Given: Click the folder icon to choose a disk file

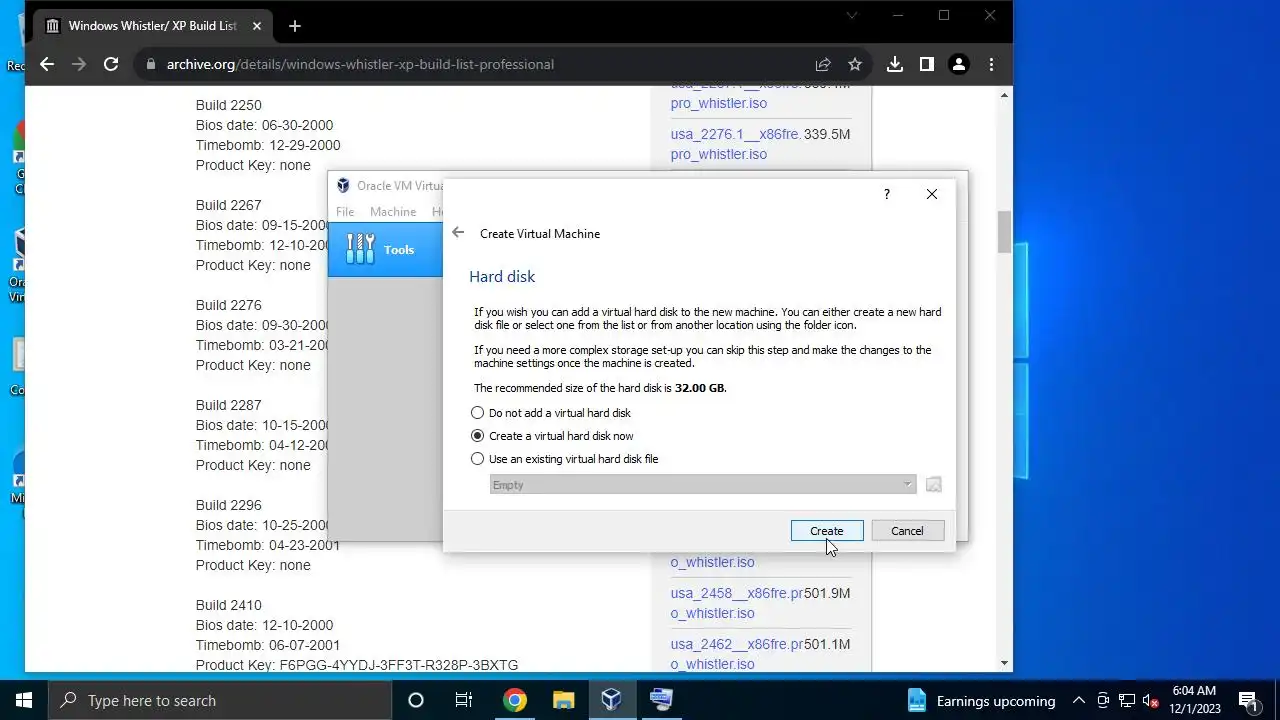Looking at the screenshot, I should pos(933,485).
